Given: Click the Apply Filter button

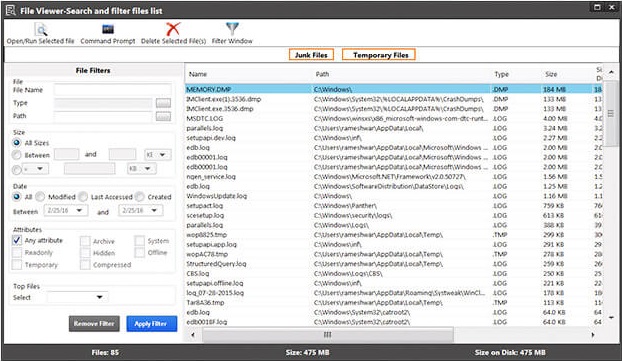Looking at the screenshot, I should (152, 324).
